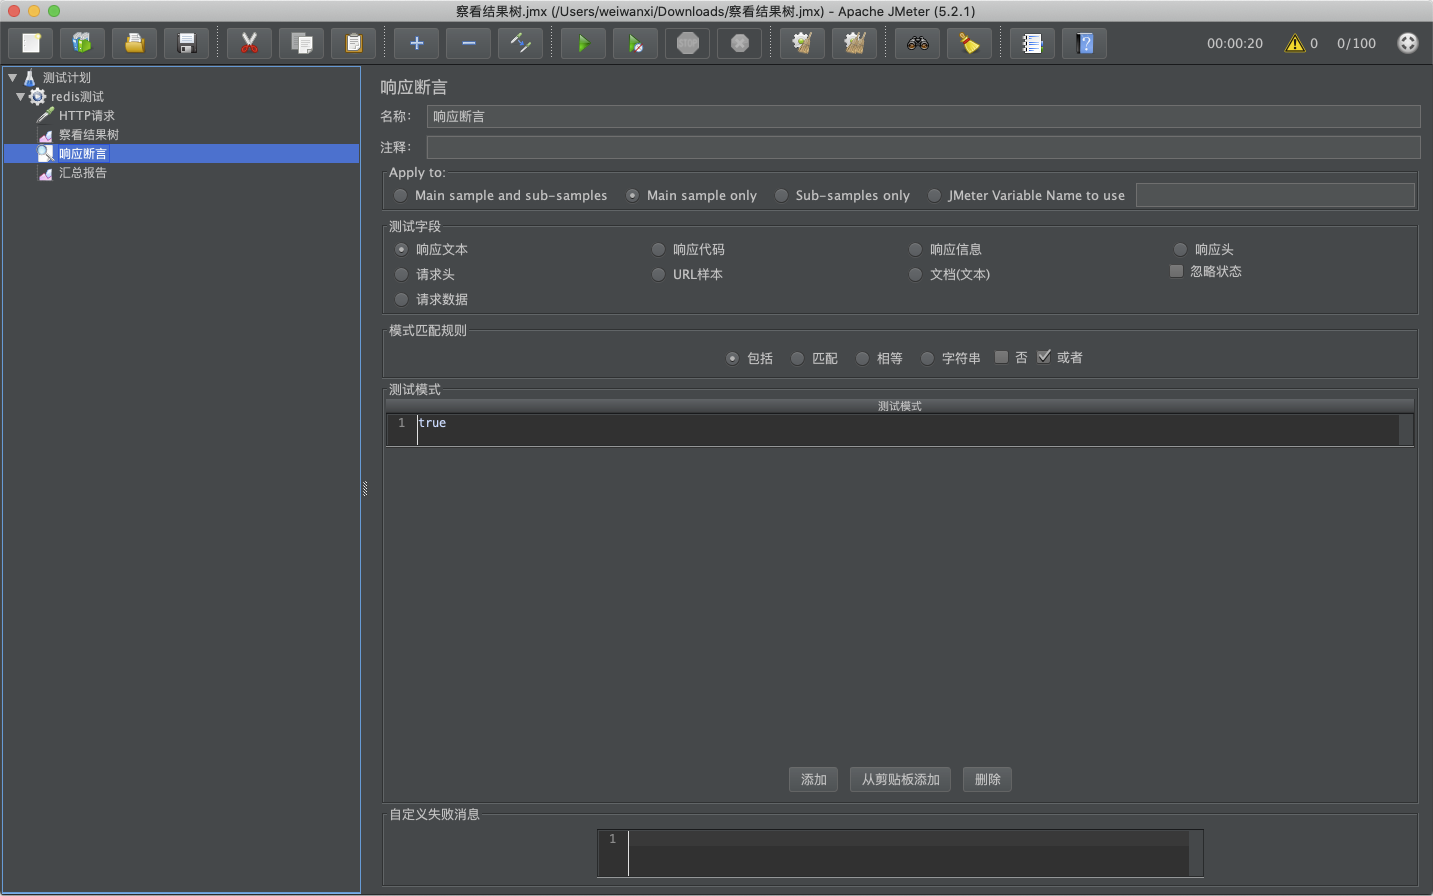The image size is (1433, 896).
Task: Open the Function Helper dialog icon
Action: click(1033, 43)
